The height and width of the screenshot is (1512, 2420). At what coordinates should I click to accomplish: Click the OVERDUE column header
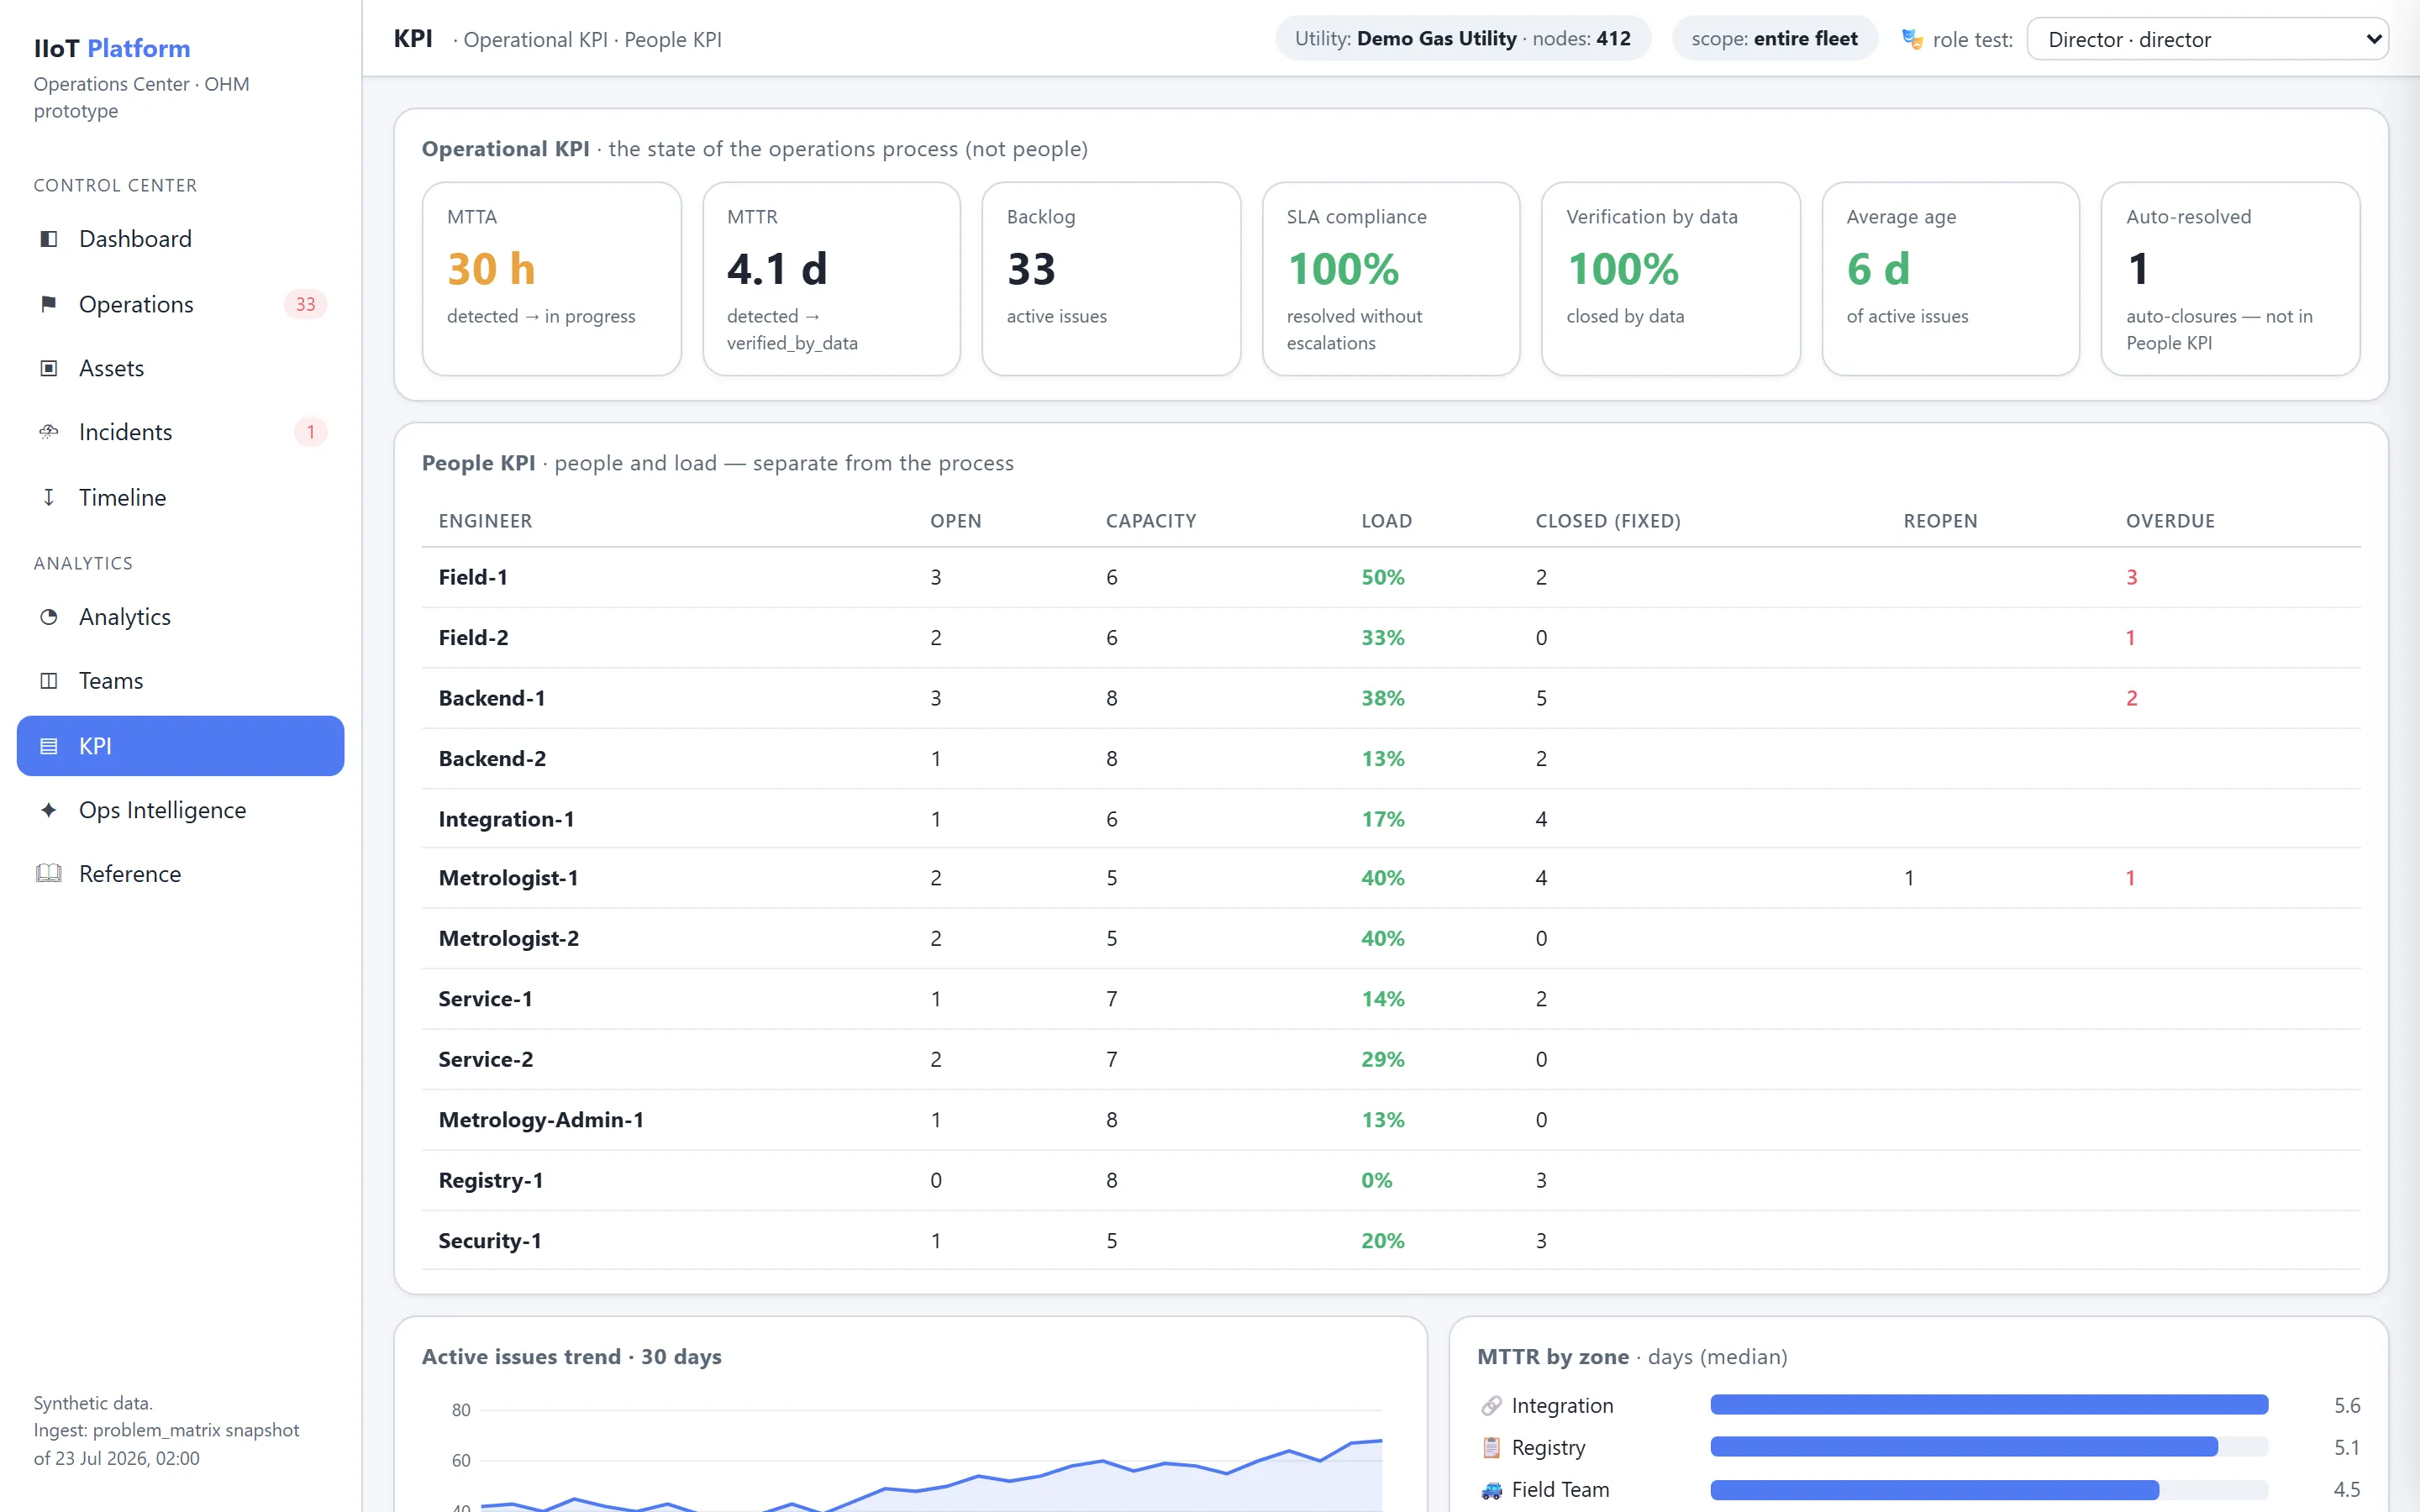(x=2170, y=521)
